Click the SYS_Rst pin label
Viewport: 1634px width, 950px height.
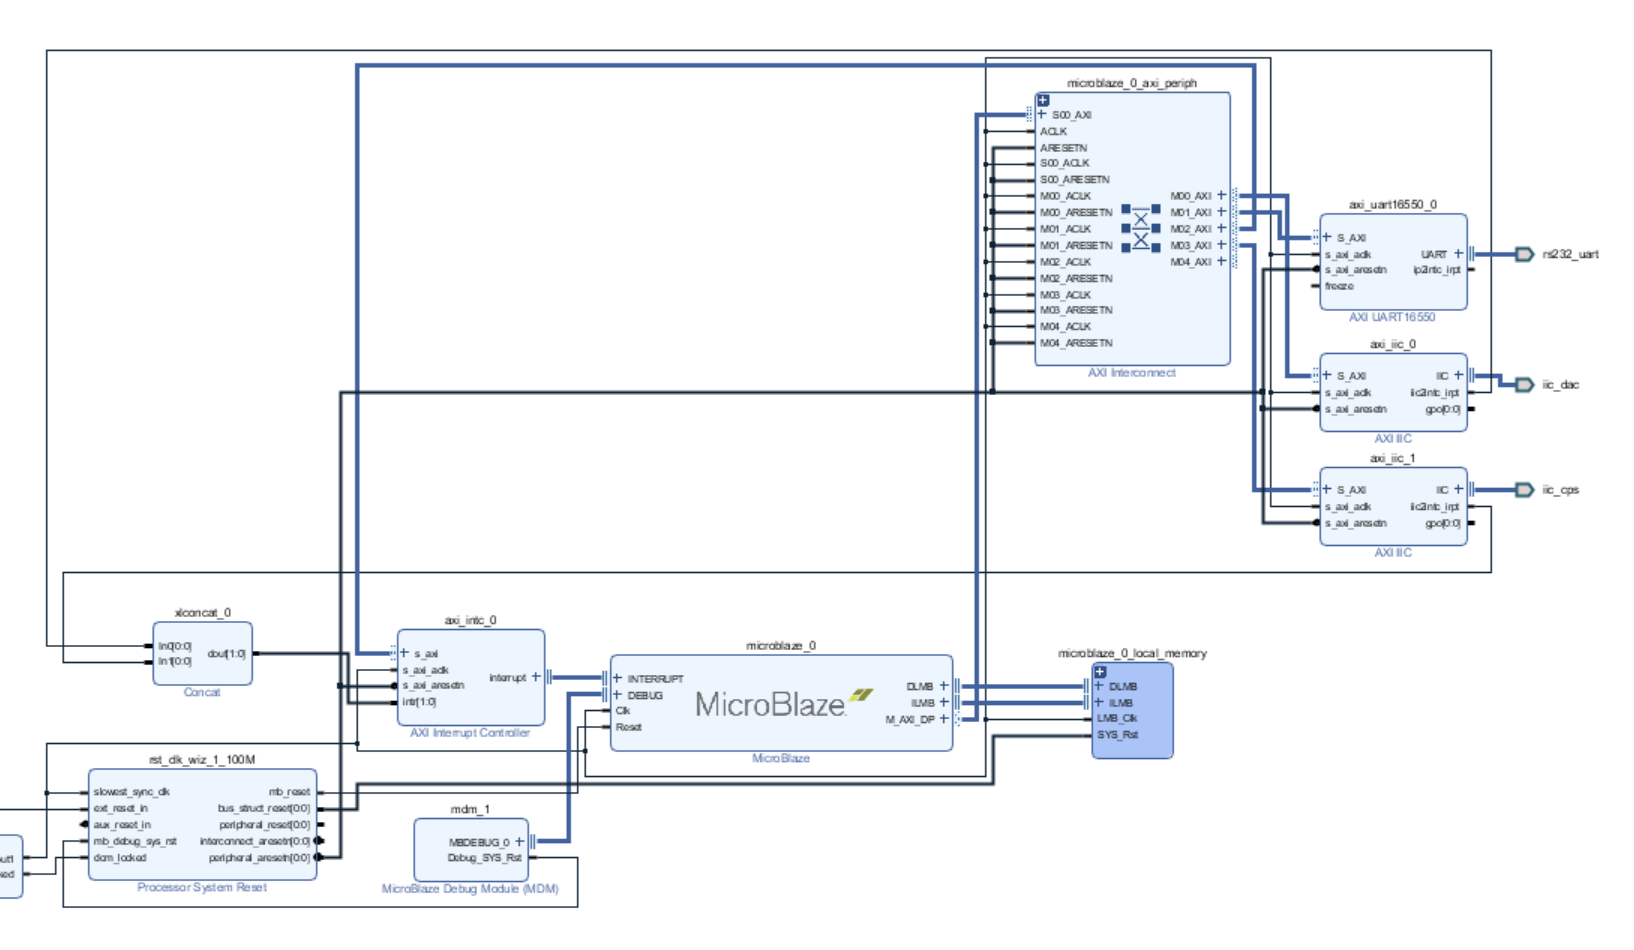point(1117,735)
